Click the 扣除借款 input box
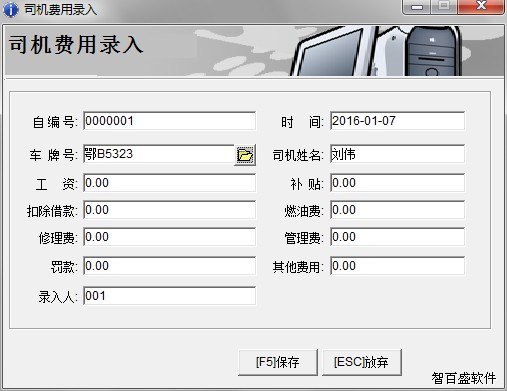The height and width of the screenshot is (391, 507). click(x=170, y=210)
